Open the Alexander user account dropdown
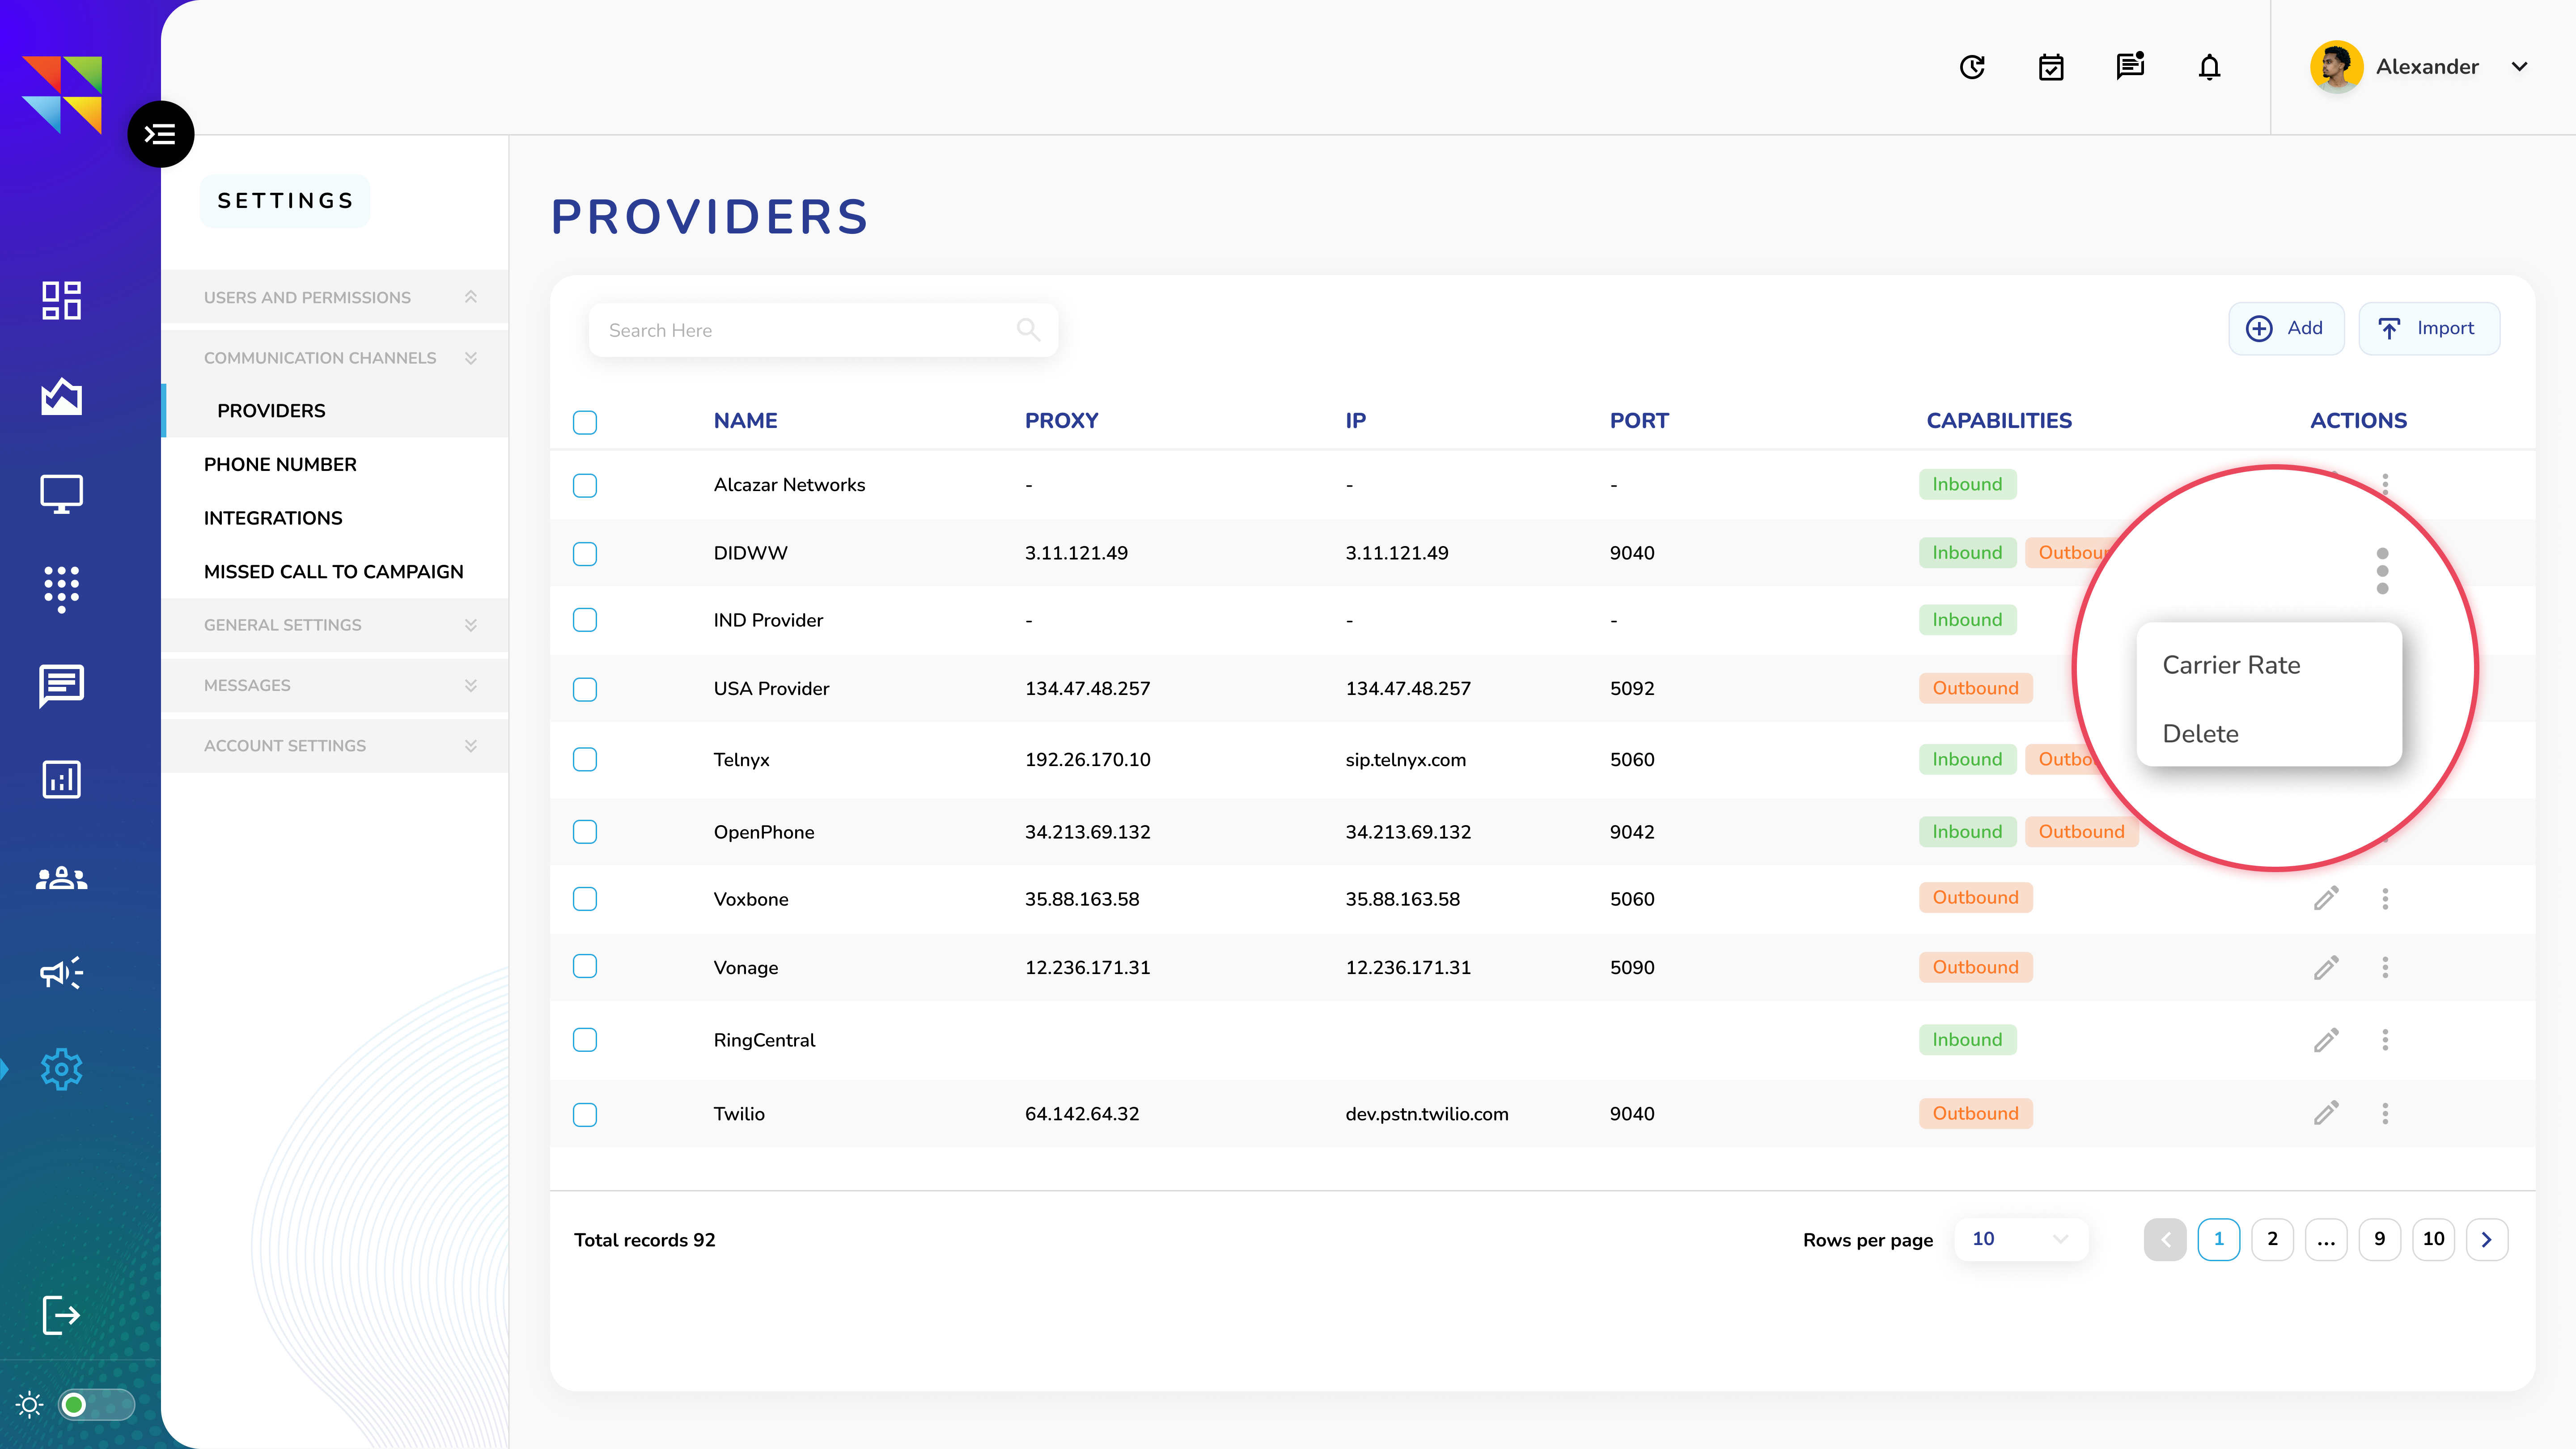Viewport: 2576px width, 1449px height. tap(2519, 67)
